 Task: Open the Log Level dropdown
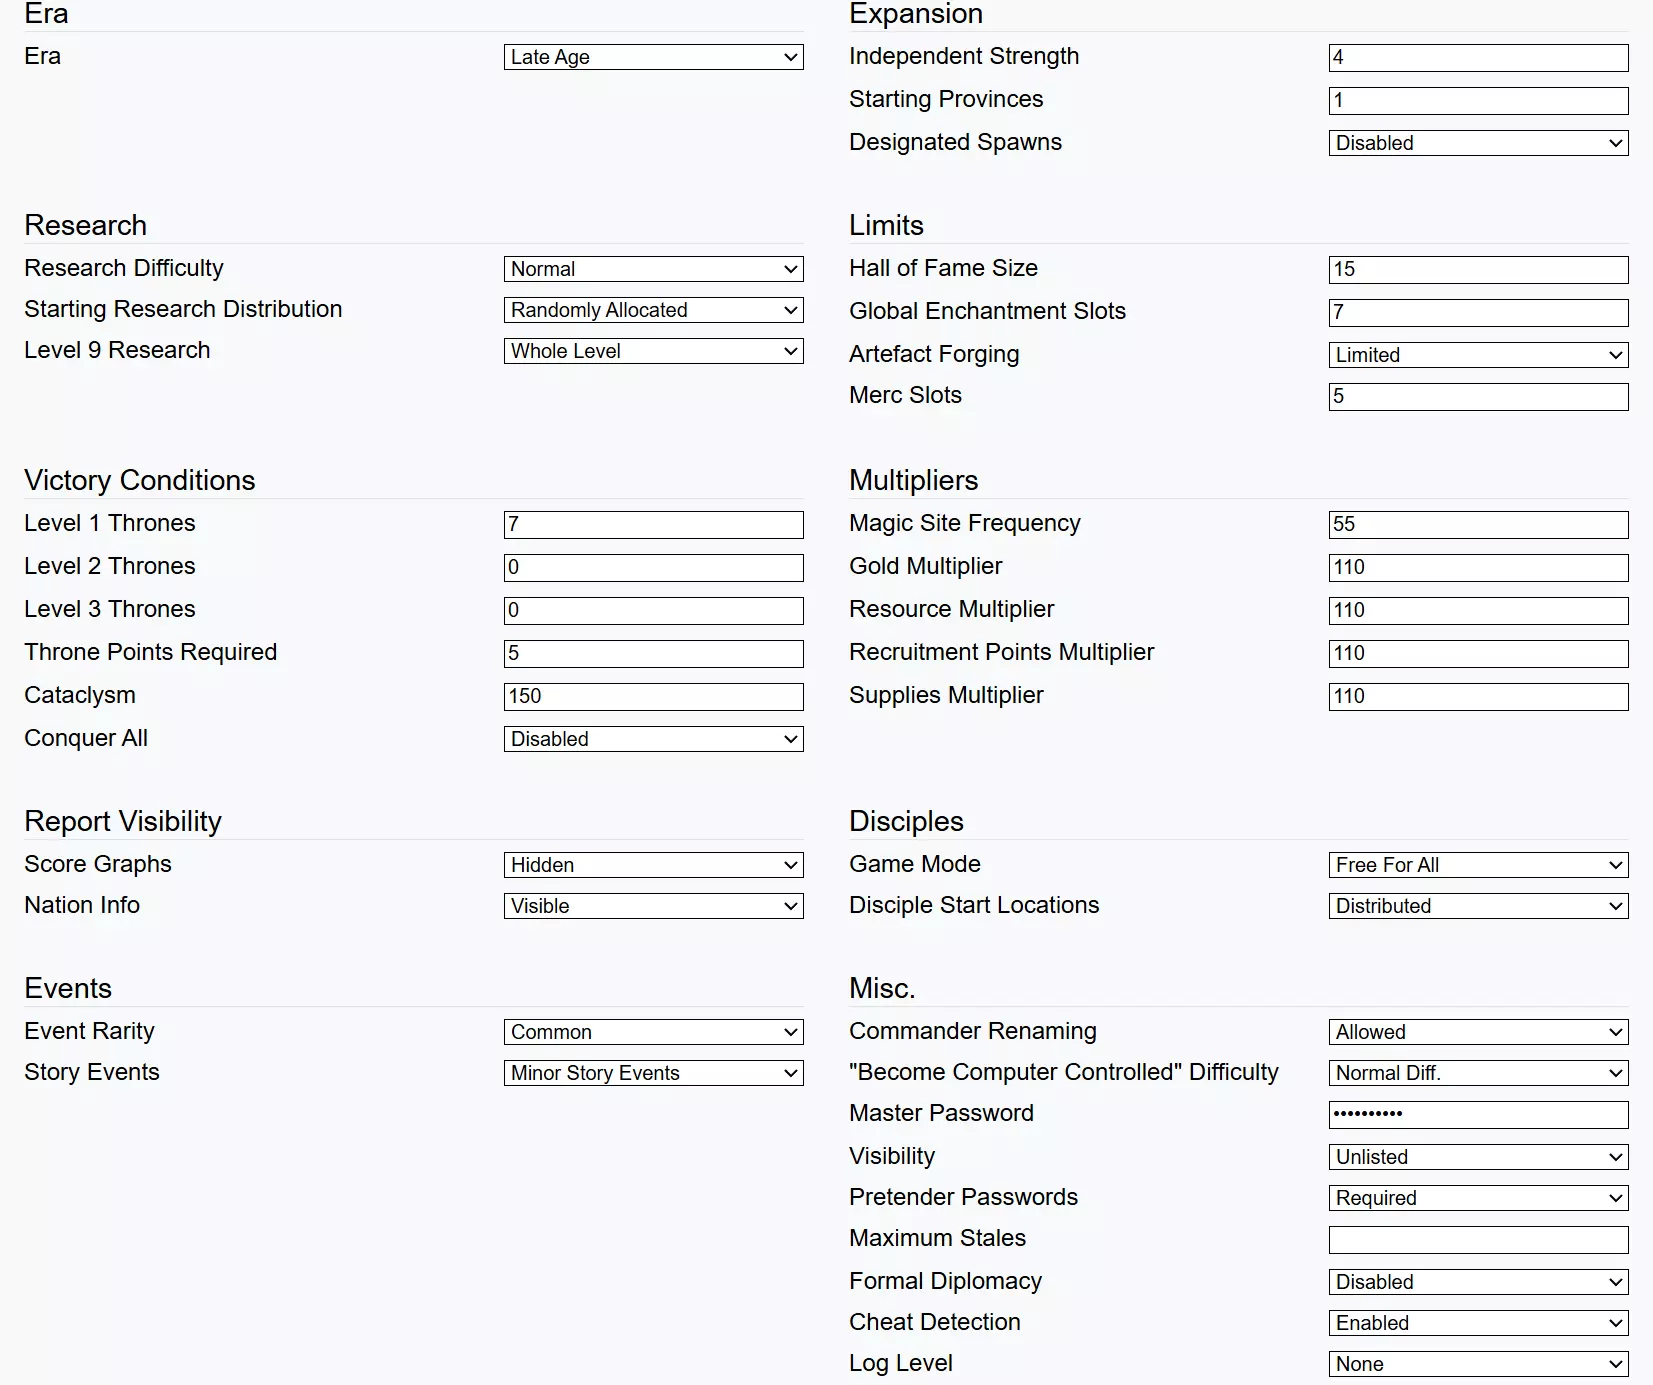1478,1364
